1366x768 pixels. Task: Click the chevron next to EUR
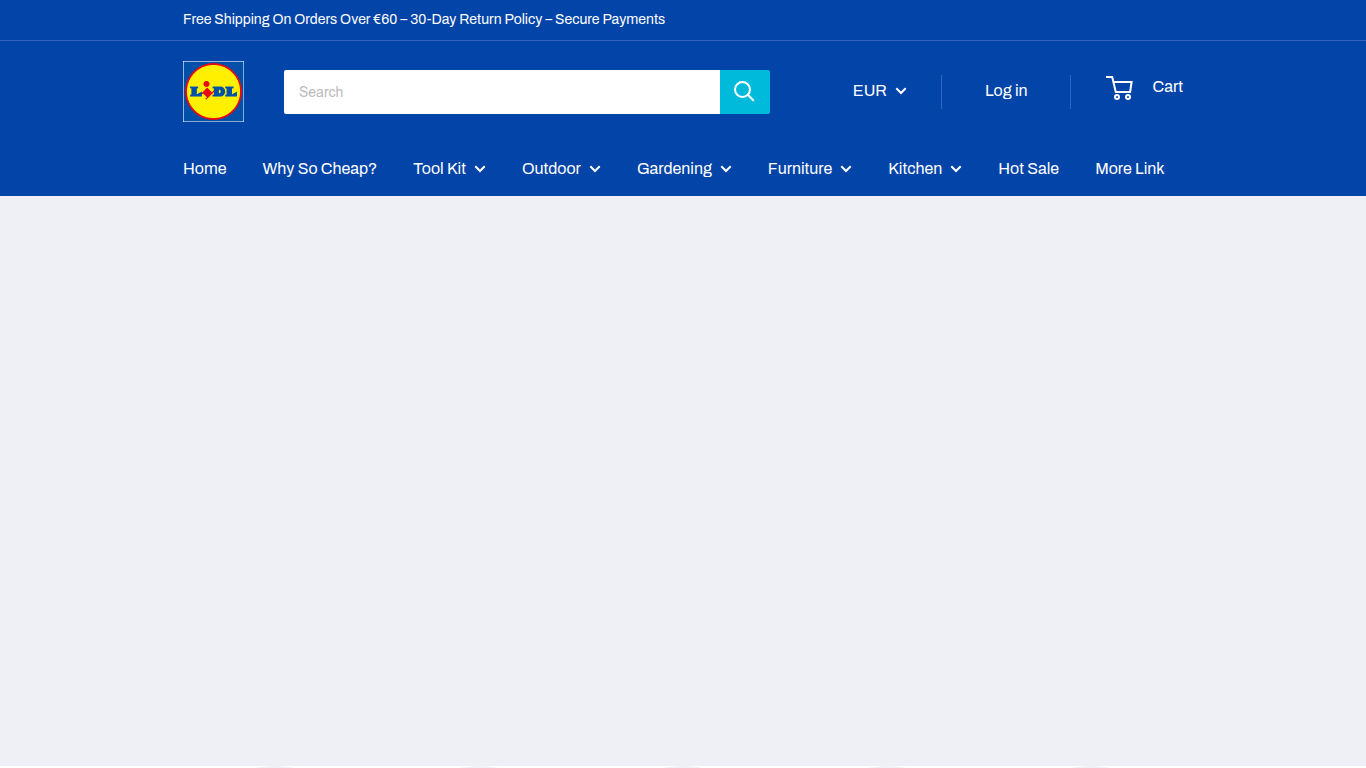point(901,91)
